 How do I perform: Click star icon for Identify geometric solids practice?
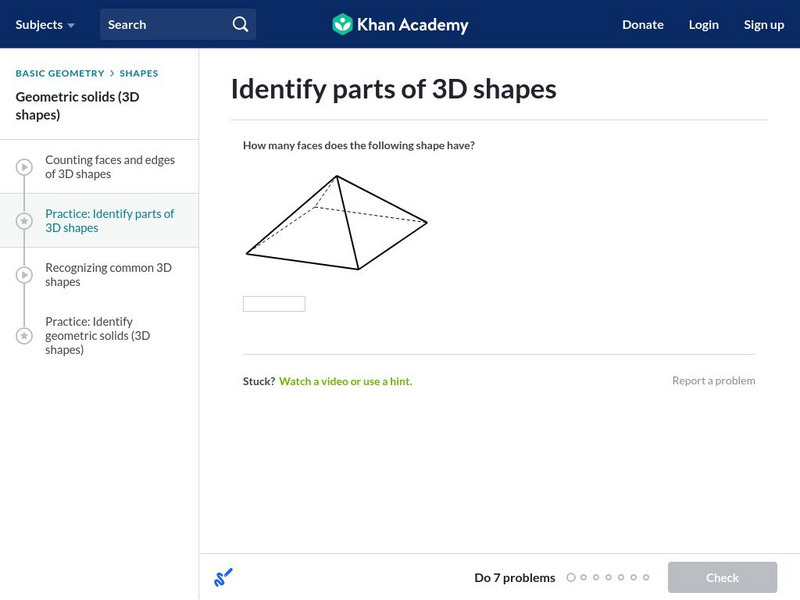click(x=24, y=336)
